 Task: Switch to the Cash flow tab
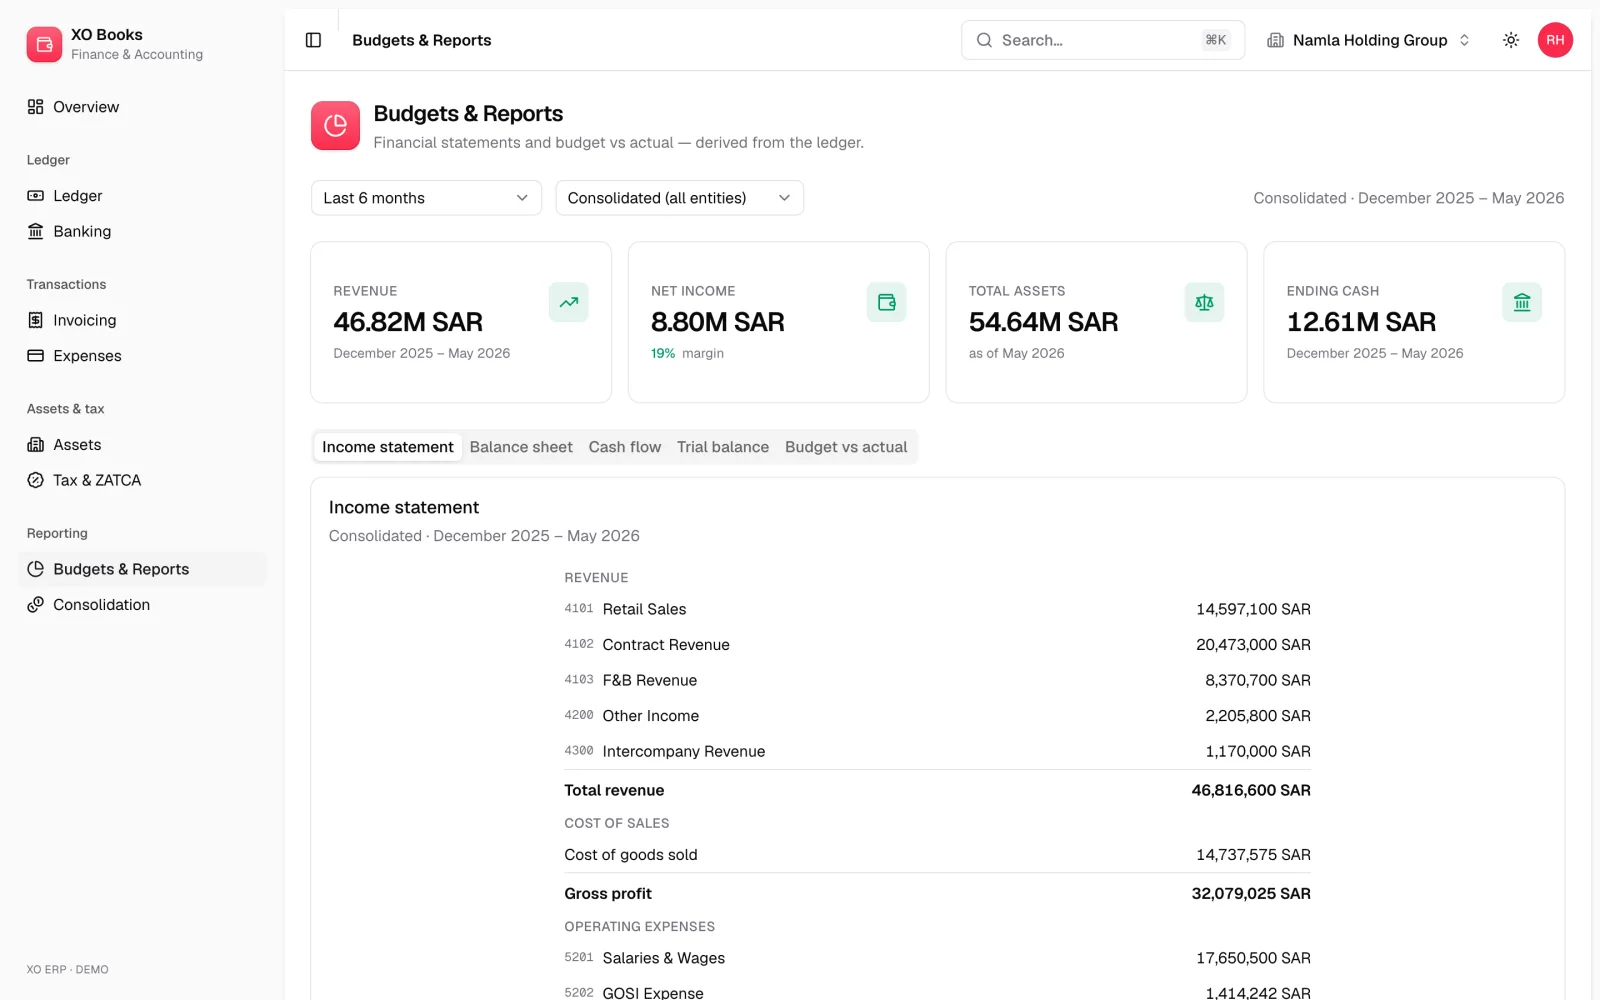pyautogui.click(x=625, y=447)
